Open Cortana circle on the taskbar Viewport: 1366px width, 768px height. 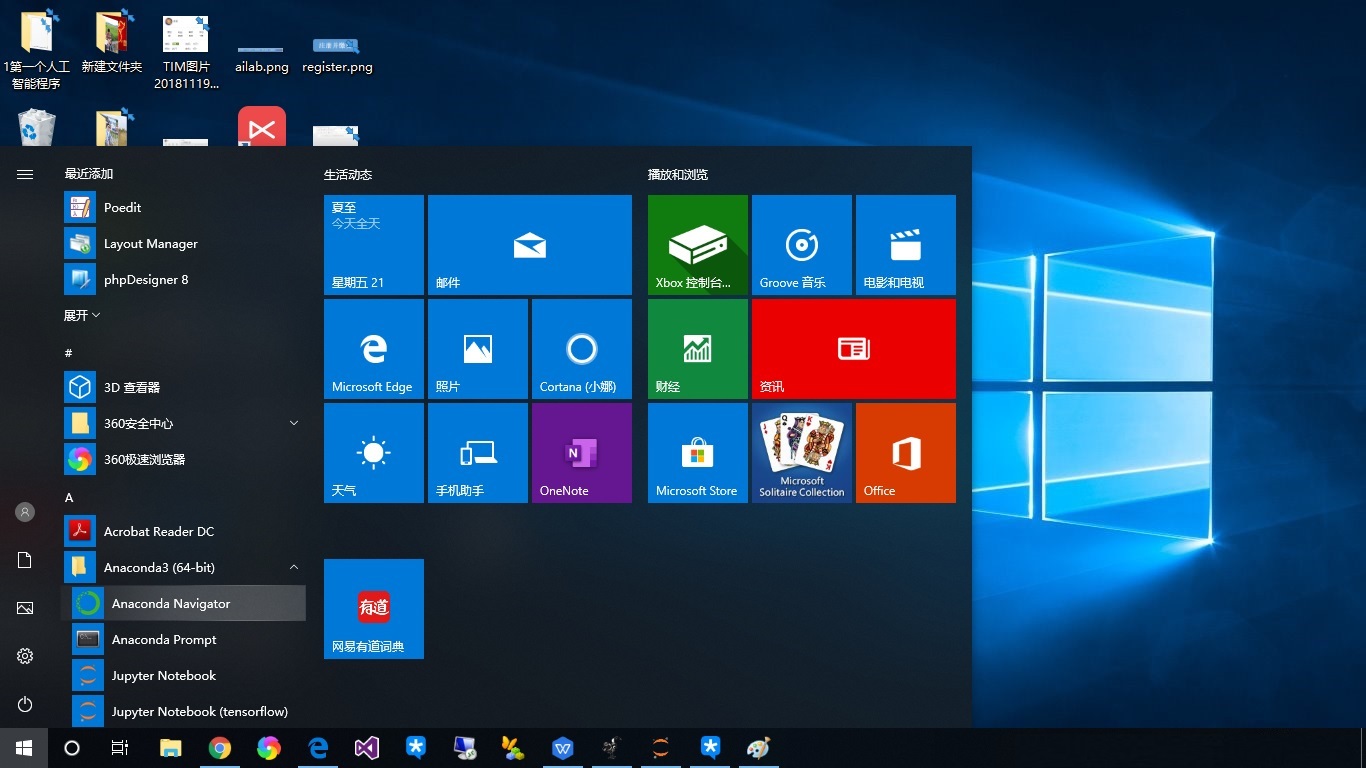click(72, 748)
